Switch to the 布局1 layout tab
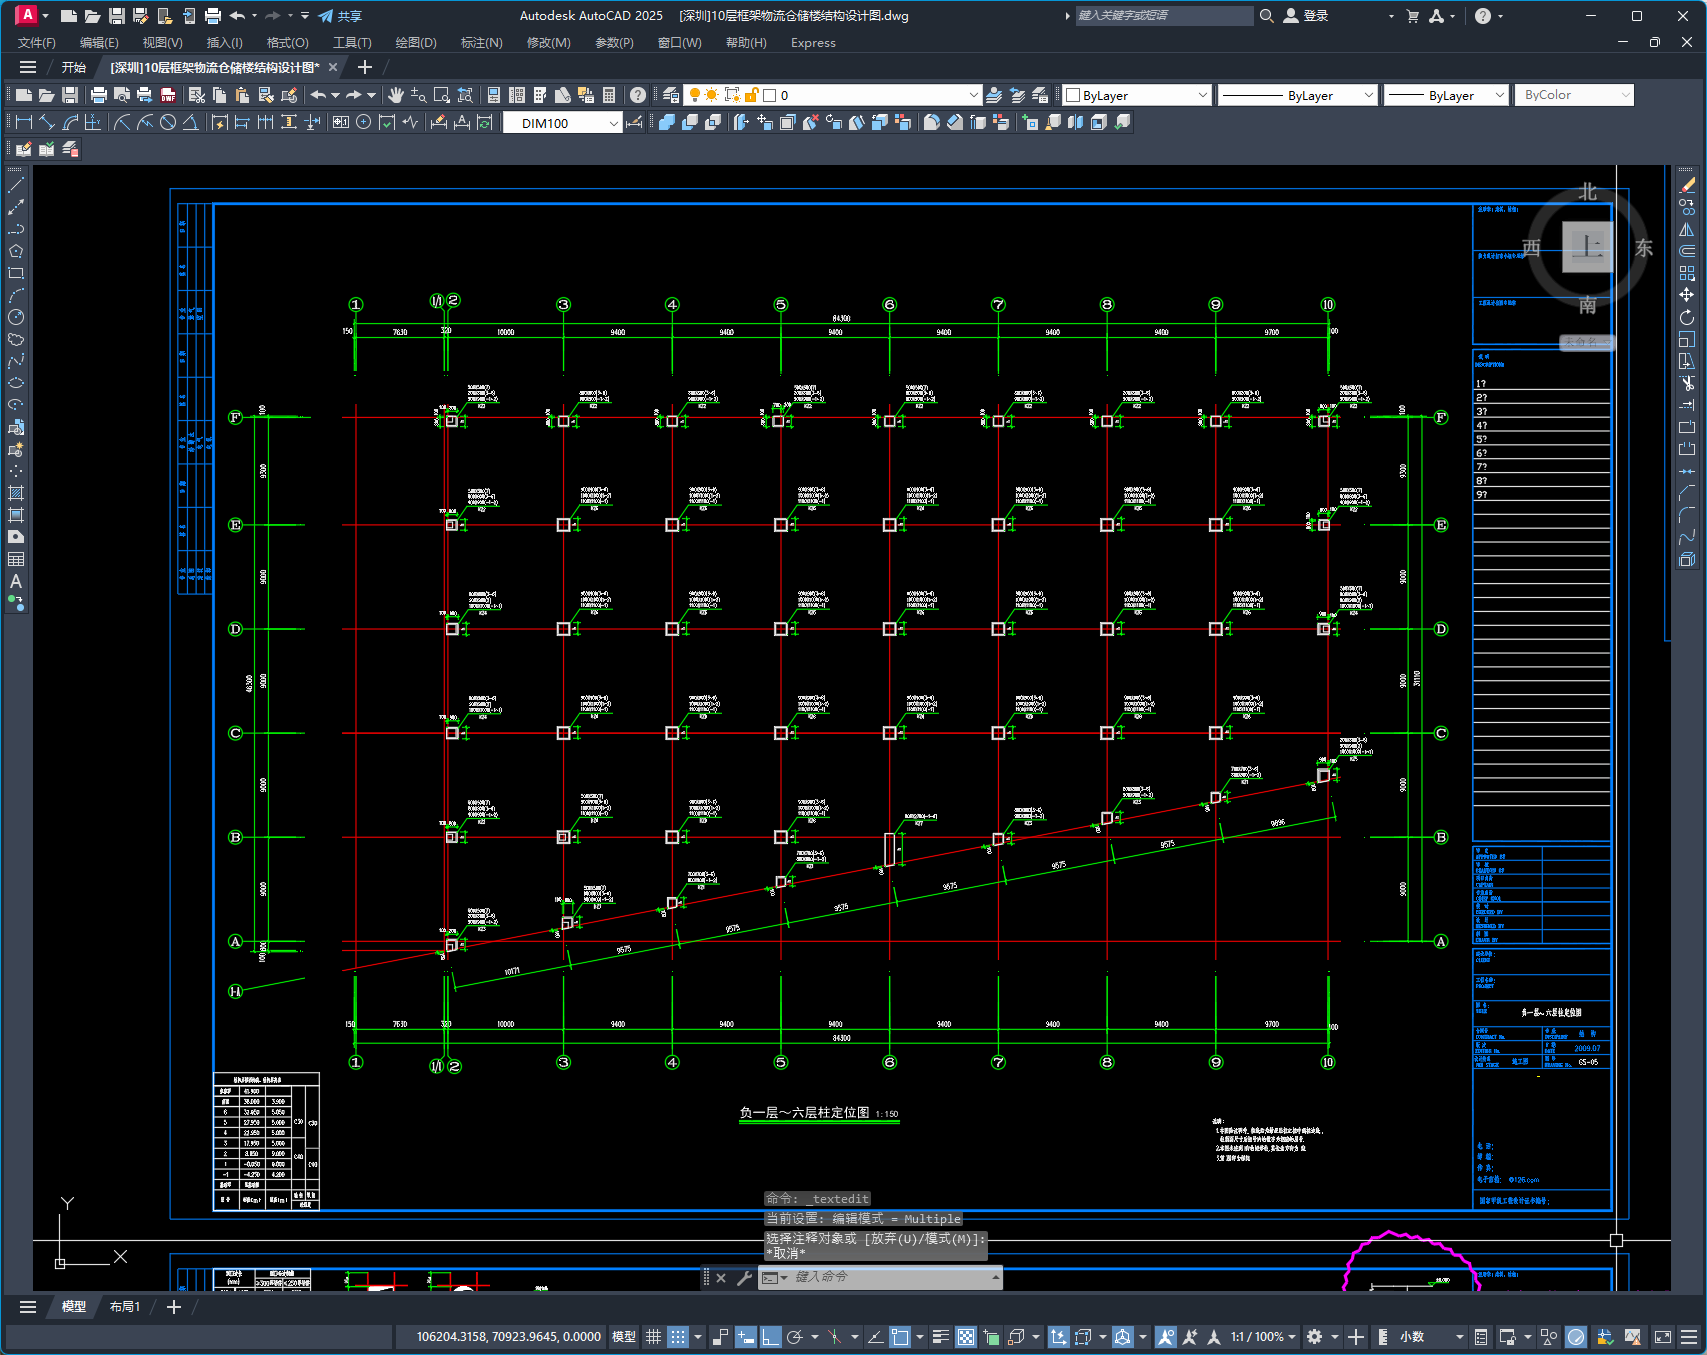This screenshot has height=1355, width=1707. 125,1307
